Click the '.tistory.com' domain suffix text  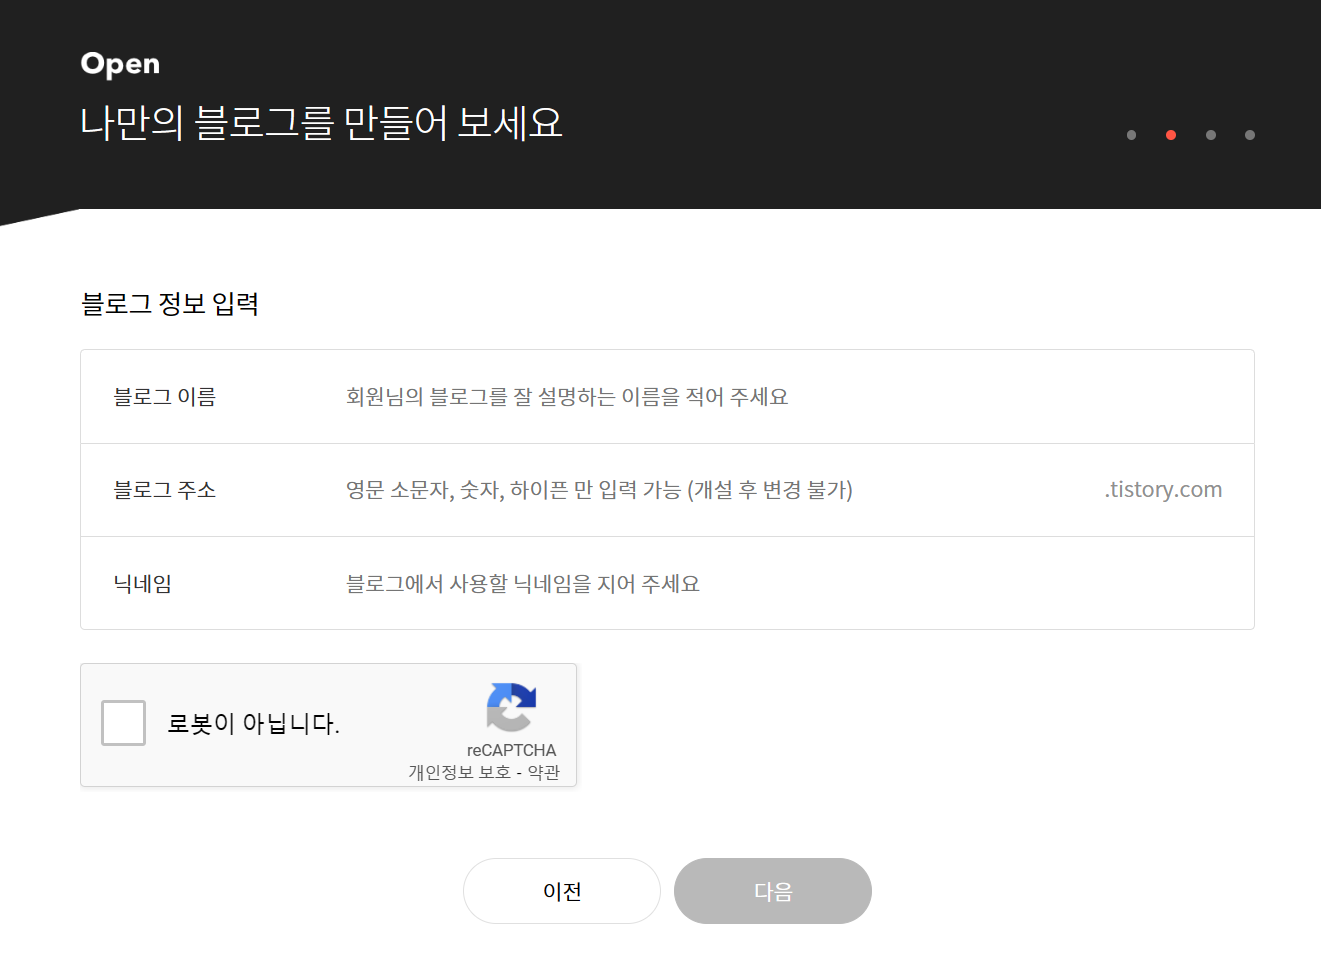(x=1163, y=490)
